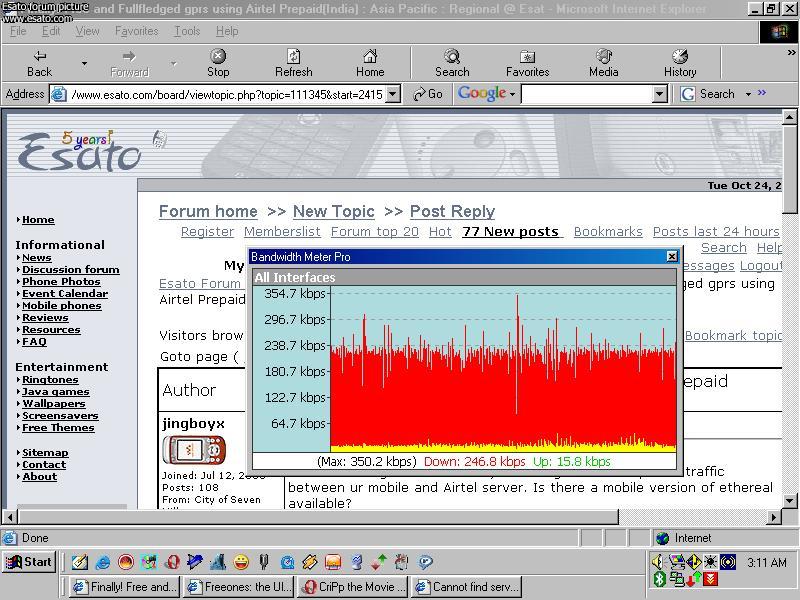This screenshot has height=600, width=800.
Task: Launch Internet Explorer from Quick Launch
Action: 103,562
